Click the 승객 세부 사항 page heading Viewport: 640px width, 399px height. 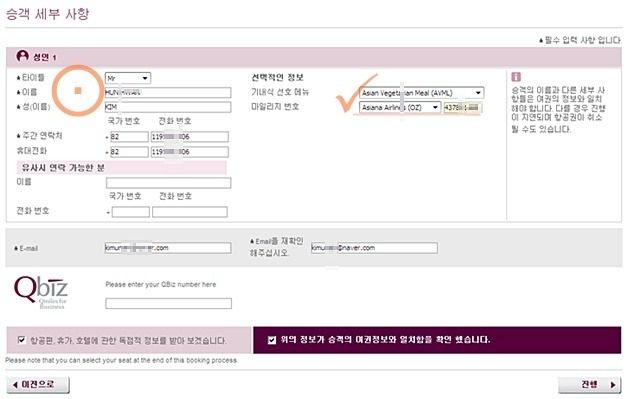47,13
